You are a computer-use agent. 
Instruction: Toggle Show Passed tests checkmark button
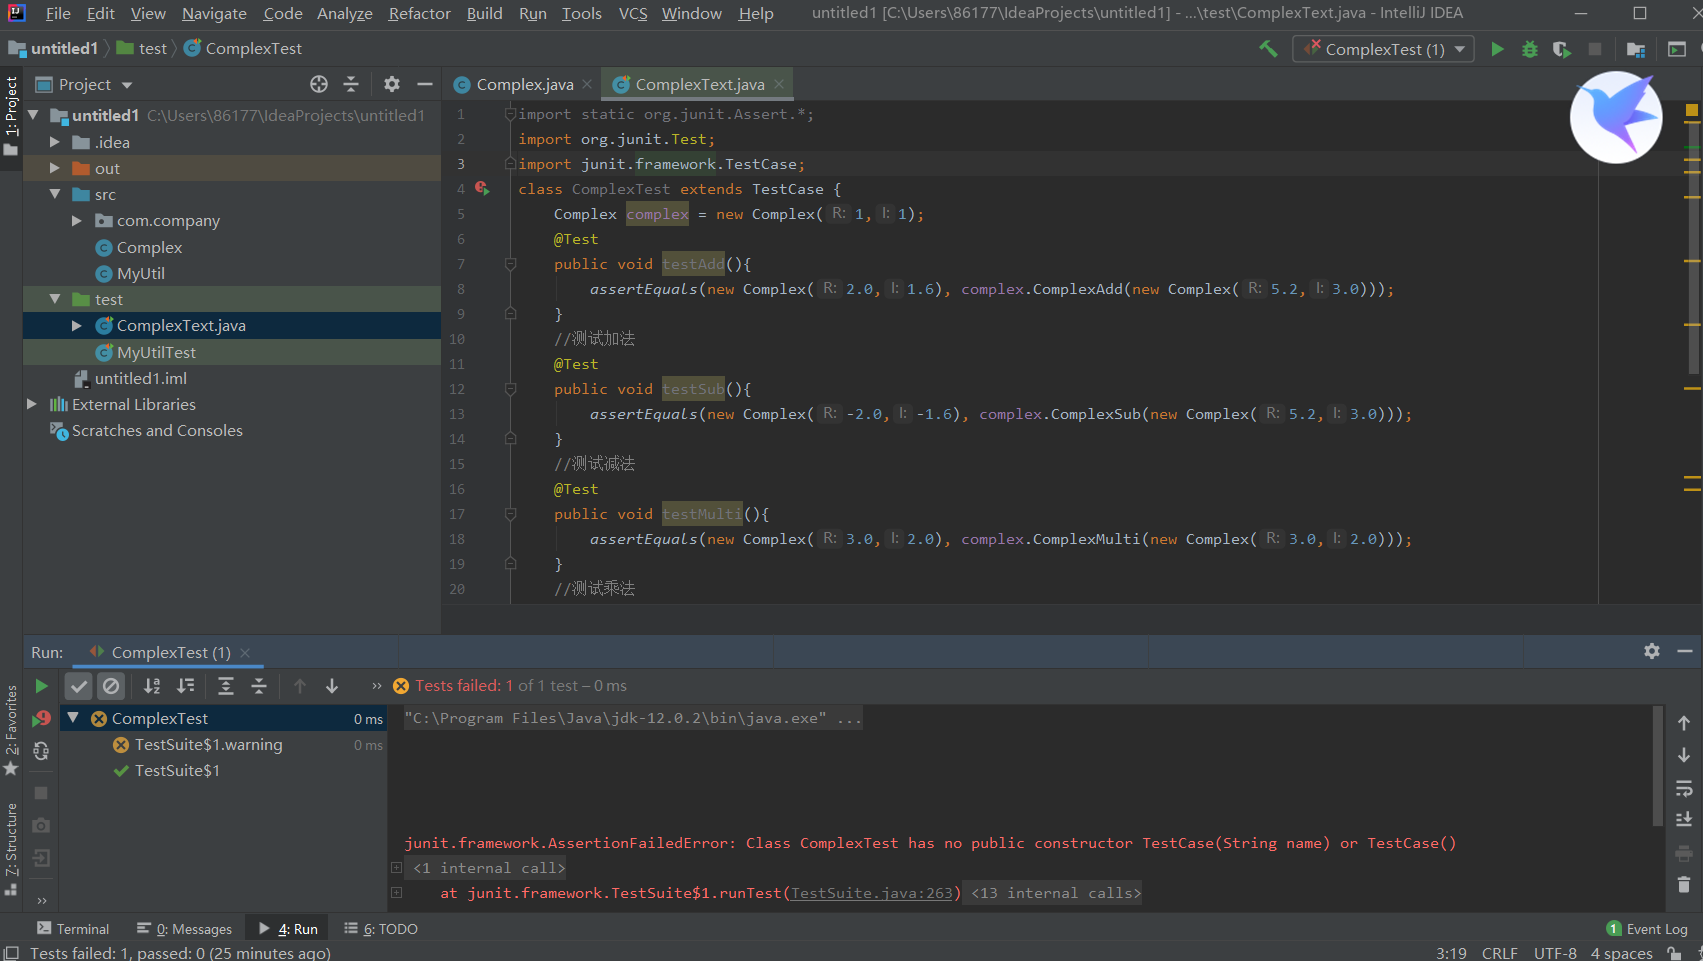[78, 686]
